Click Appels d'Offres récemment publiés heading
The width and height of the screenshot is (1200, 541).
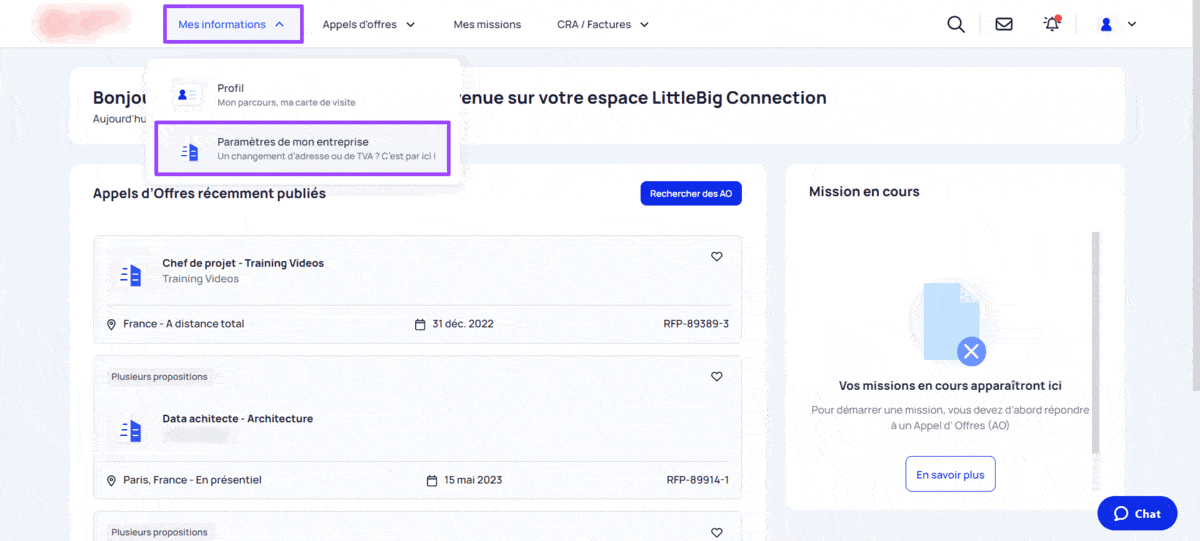tap(209, 193)
